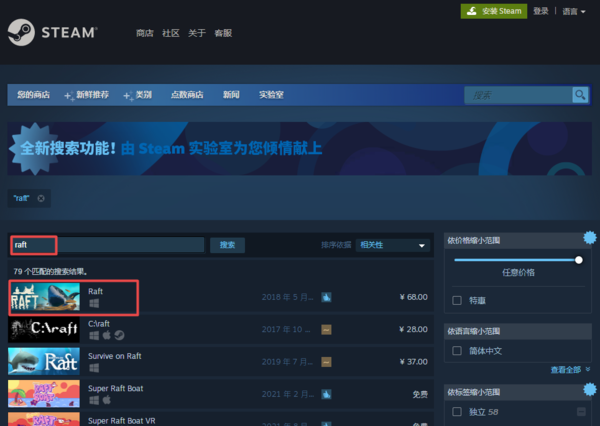Check the 独立 58 tag checkbox
Screen dimensions: 600x426
(457, 412)
